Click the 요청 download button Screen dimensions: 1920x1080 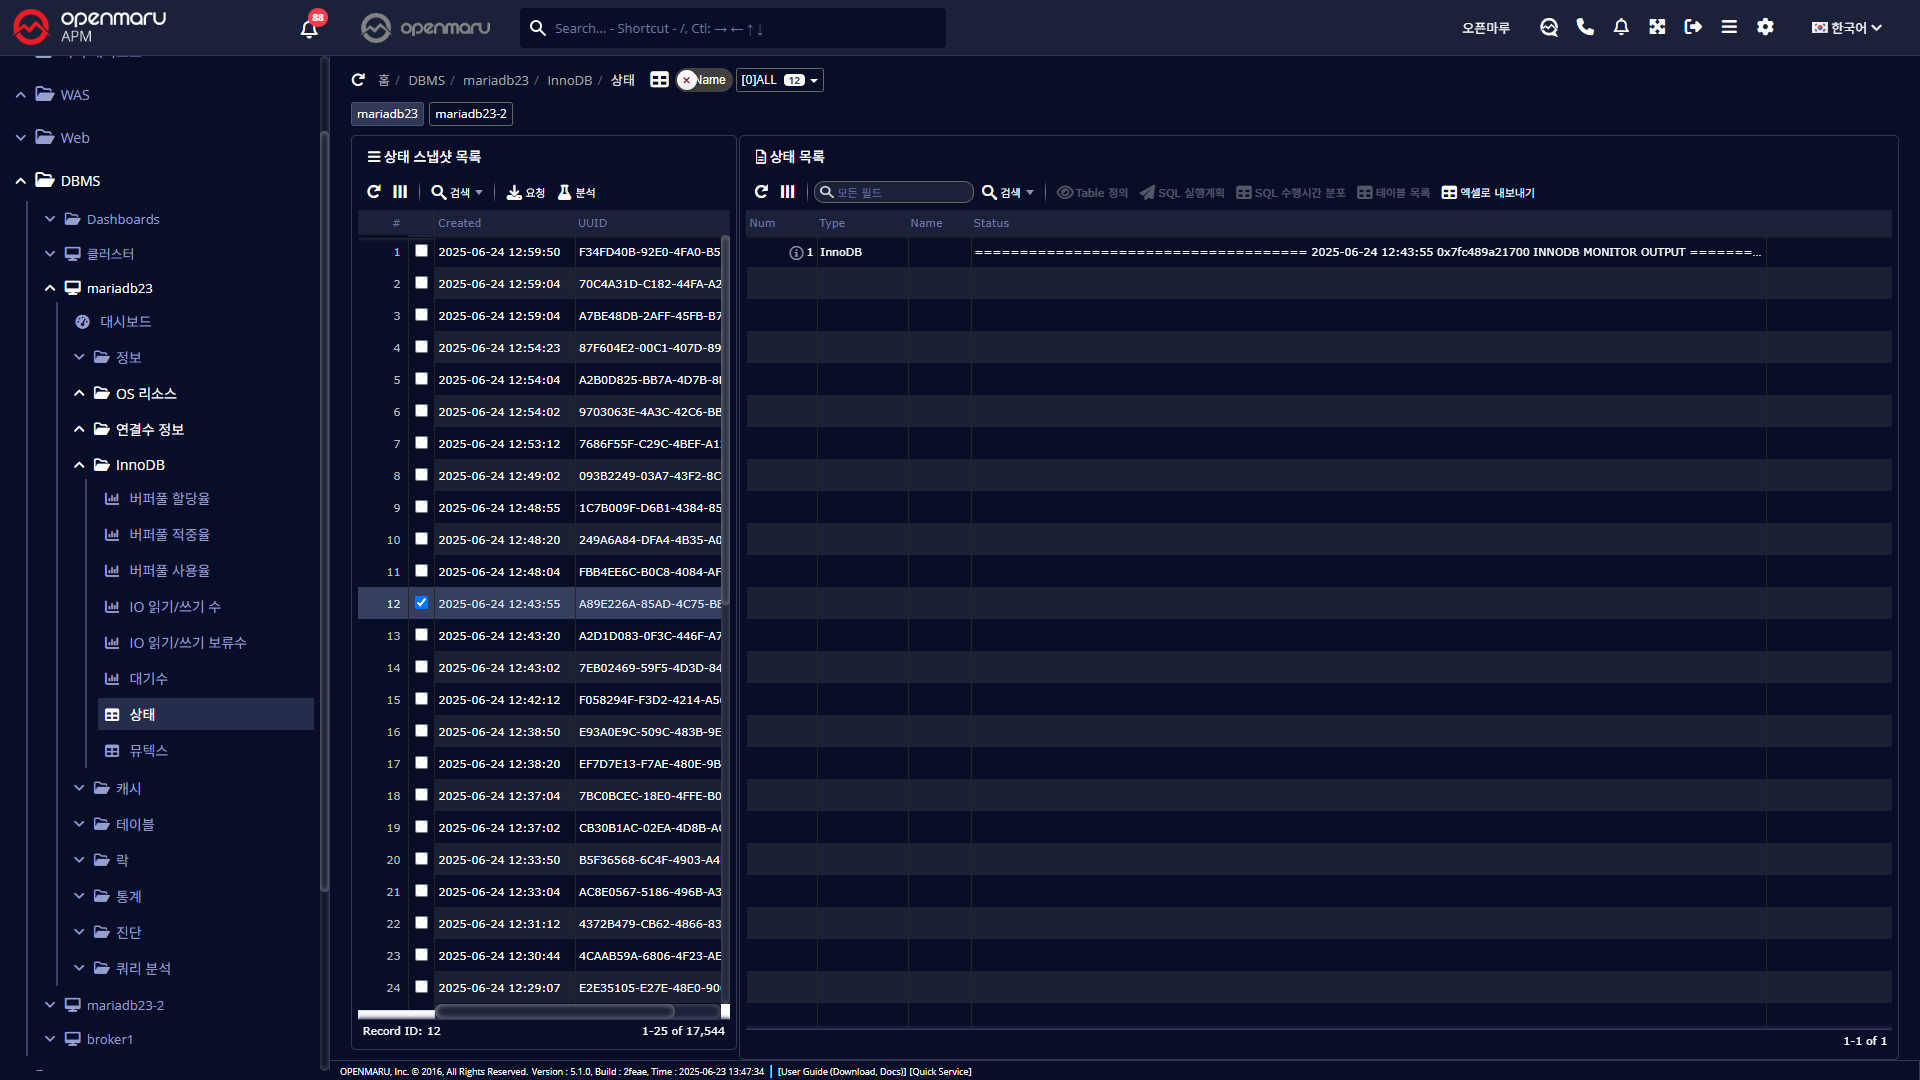tap(526, 193)
